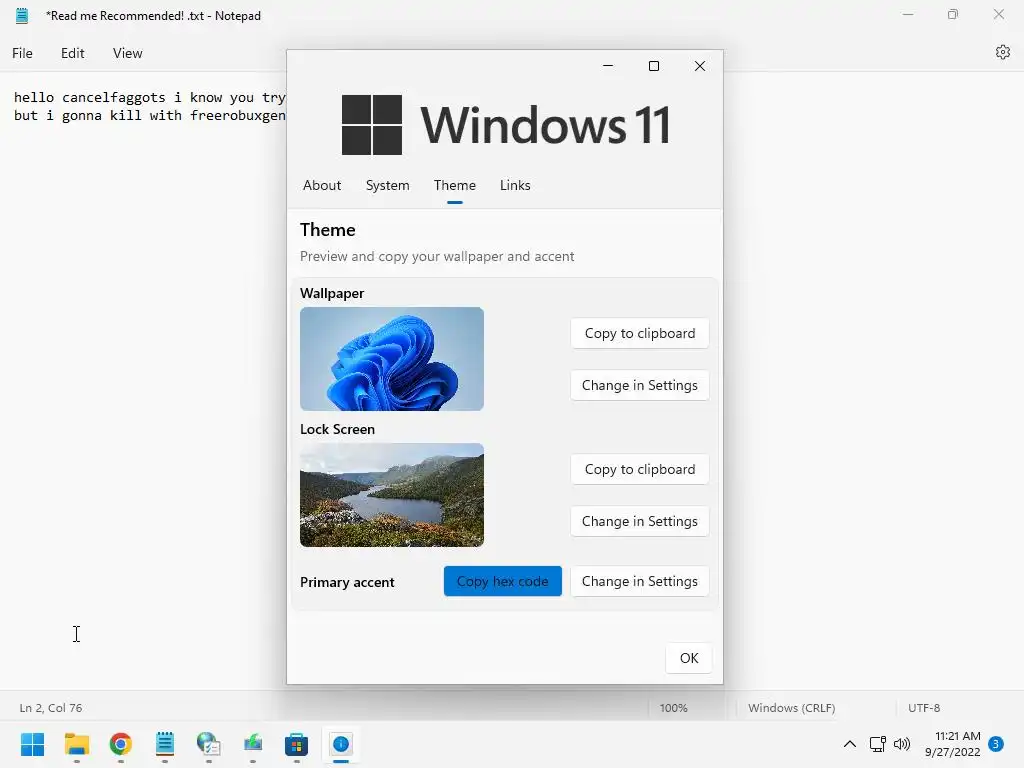The width and height of the screenshot is (1024, 768).
Task: Close the Notepad window
Action: pyautogui.click(x=999, y=14)
